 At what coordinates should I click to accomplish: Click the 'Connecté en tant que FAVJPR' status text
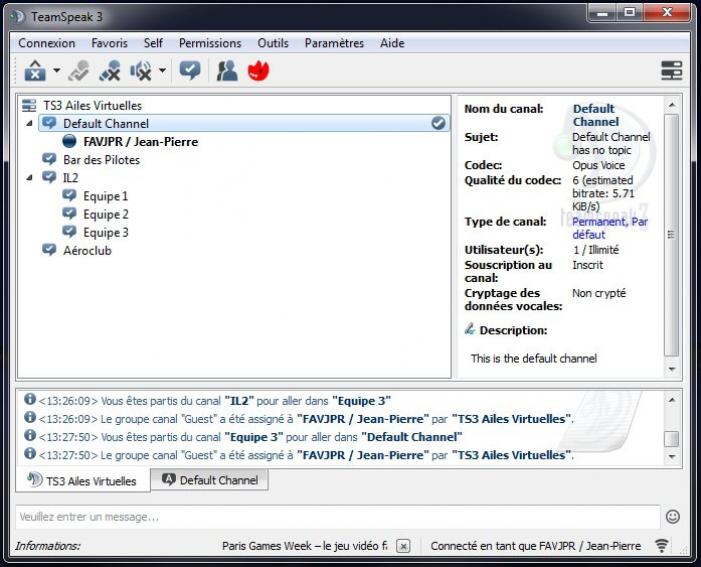coord(536,546)
